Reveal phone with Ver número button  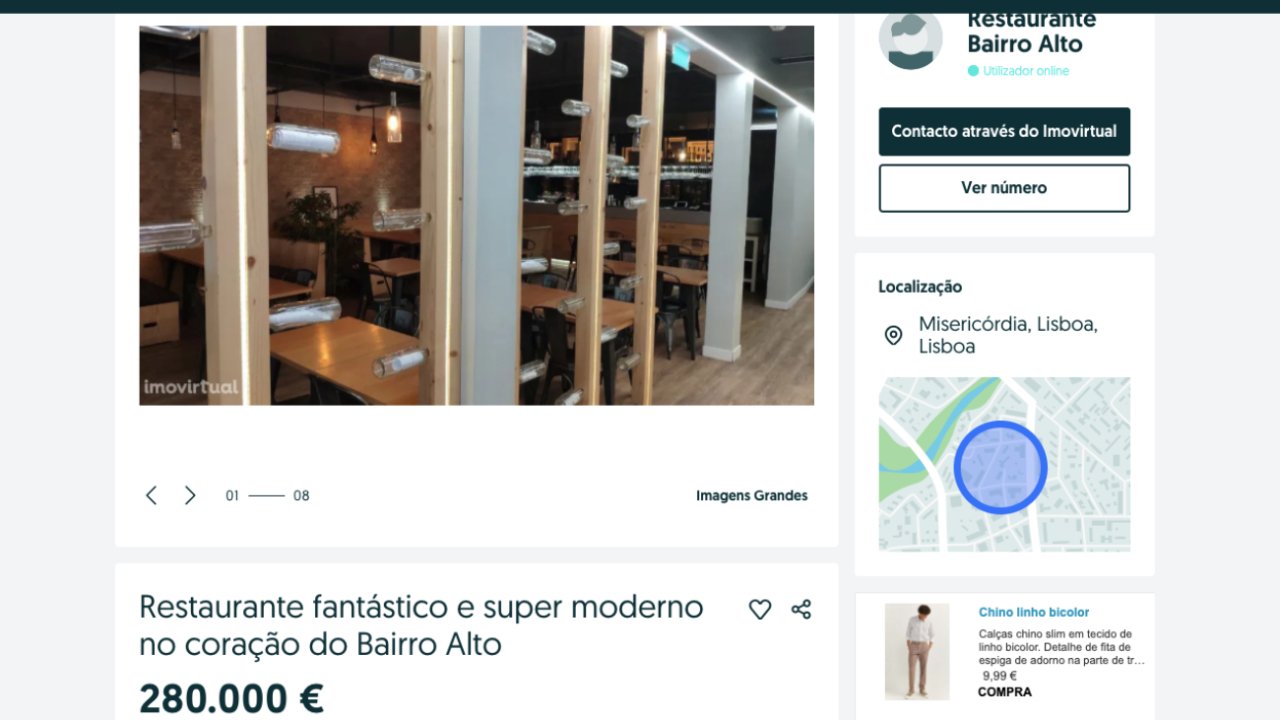click(x=1004, y=188)
